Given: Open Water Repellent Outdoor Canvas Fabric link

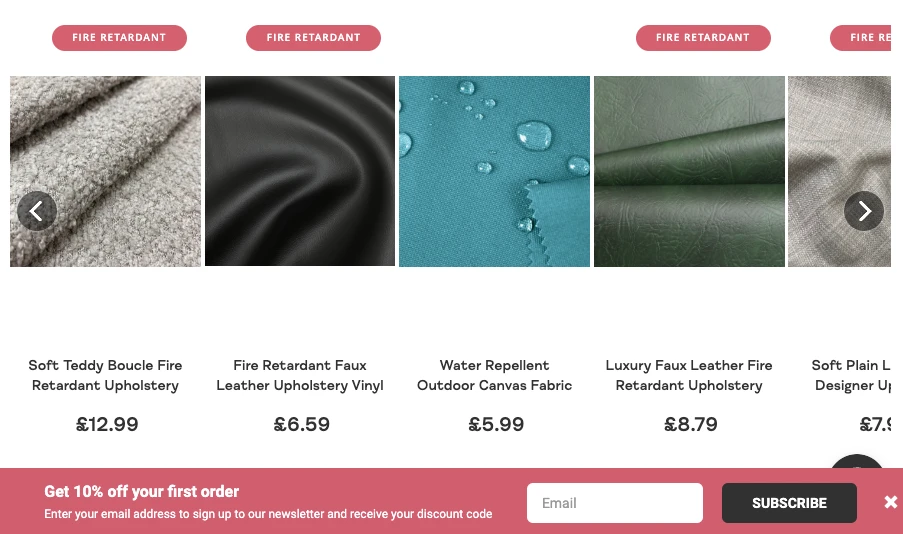Looking at the screenshot, I should (494, 375).
